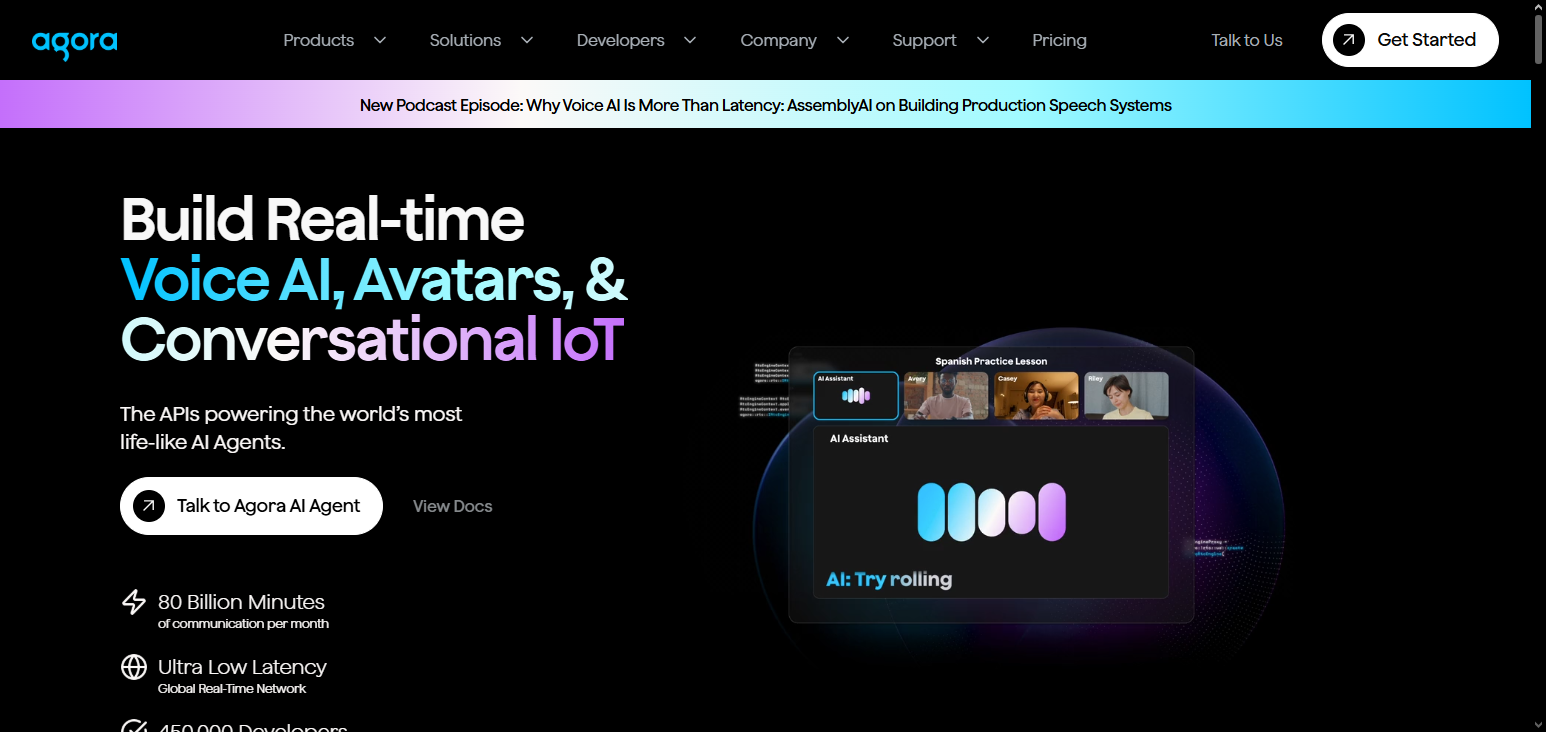Open the View Docs link
The image size is (1546, 732).
pyautogui.click(x=453, y=506)
